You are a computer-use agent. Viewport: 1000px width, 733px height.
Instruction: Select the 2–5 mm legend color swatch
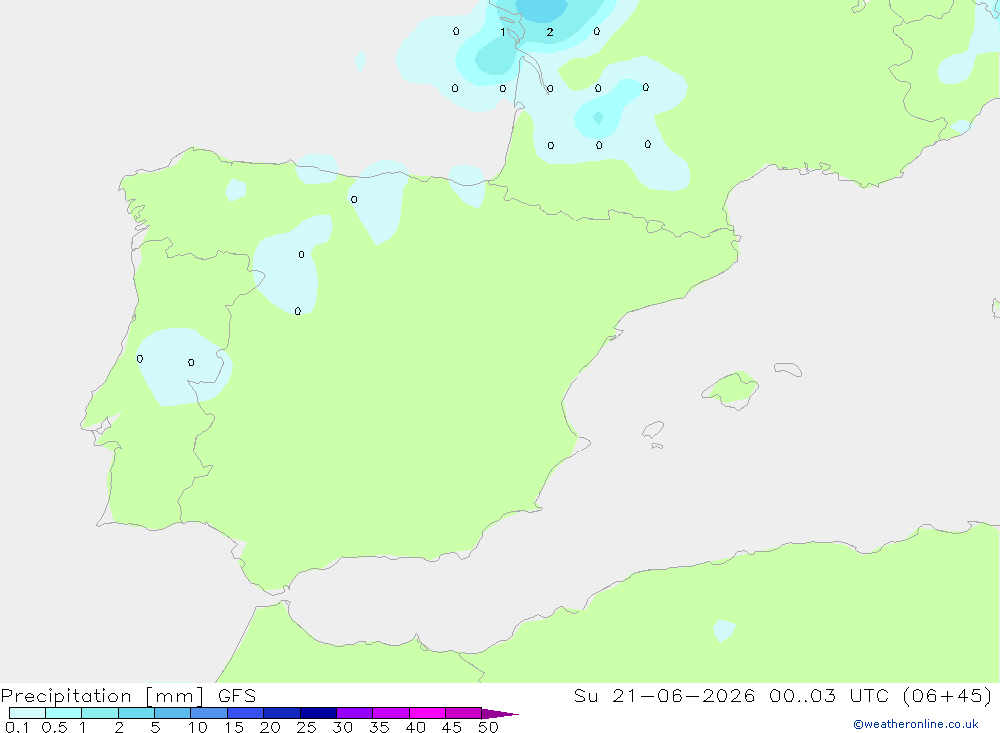[136, 713]
